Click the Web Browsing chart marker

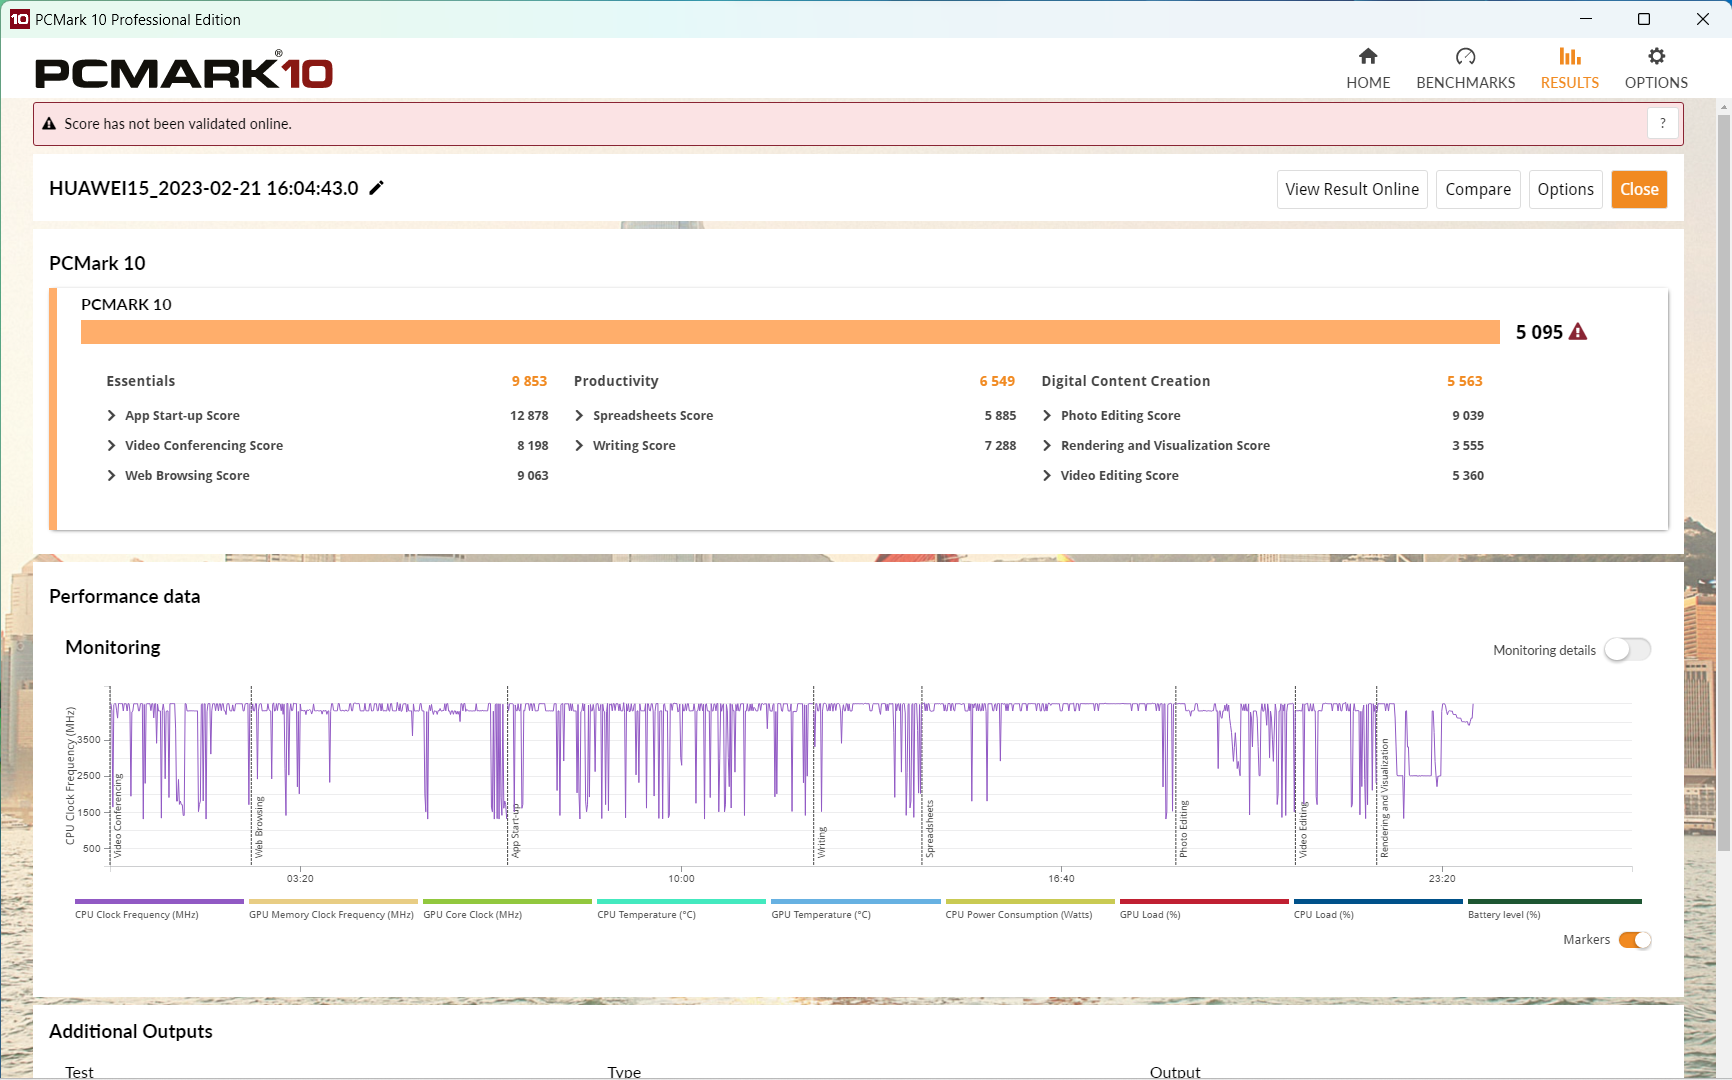pyautogui.click(x=259, y=827)
